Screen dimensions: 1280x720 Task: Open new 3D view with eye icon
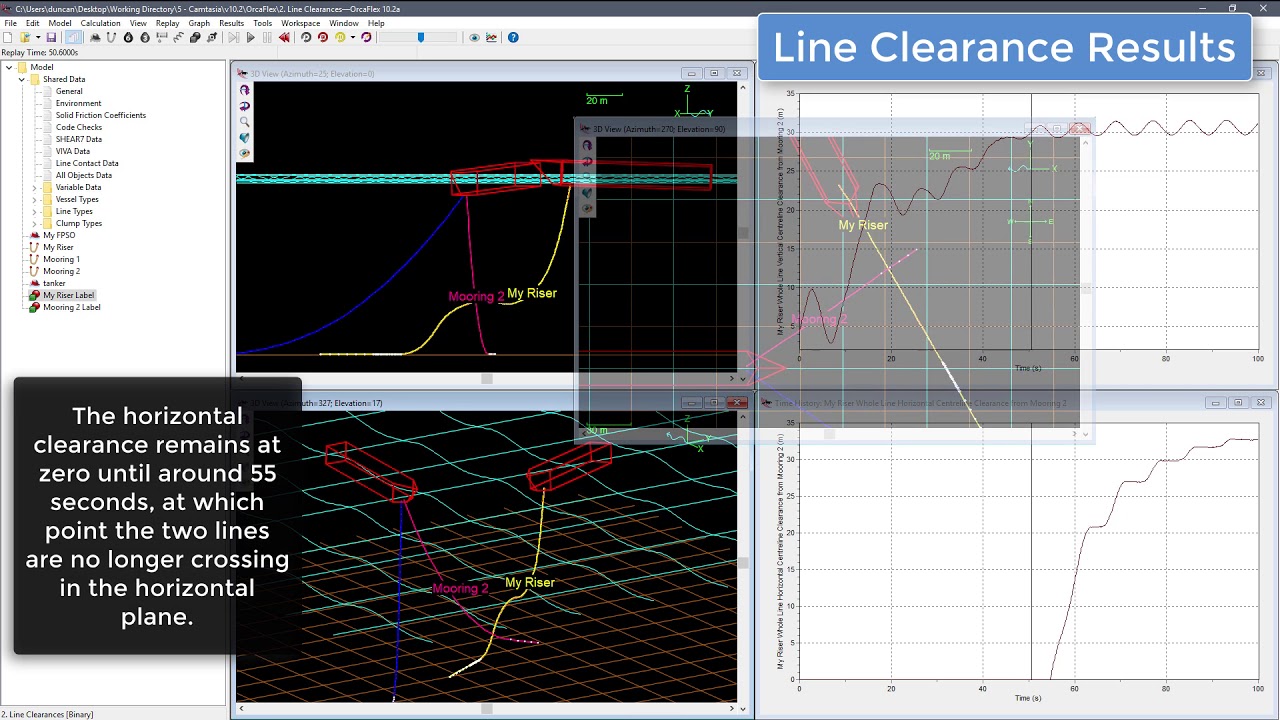[475, 37]
